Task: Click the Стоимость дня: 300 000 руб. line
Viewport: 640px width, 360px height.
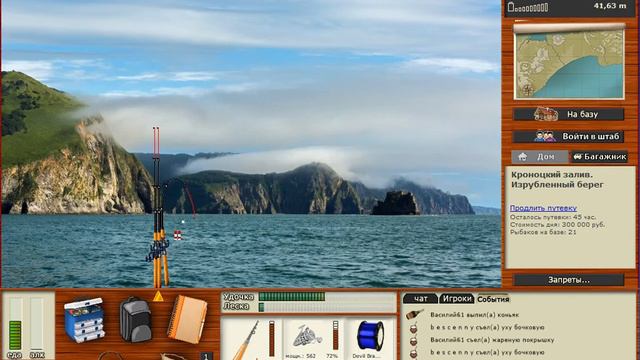Action: click(557, 224)
